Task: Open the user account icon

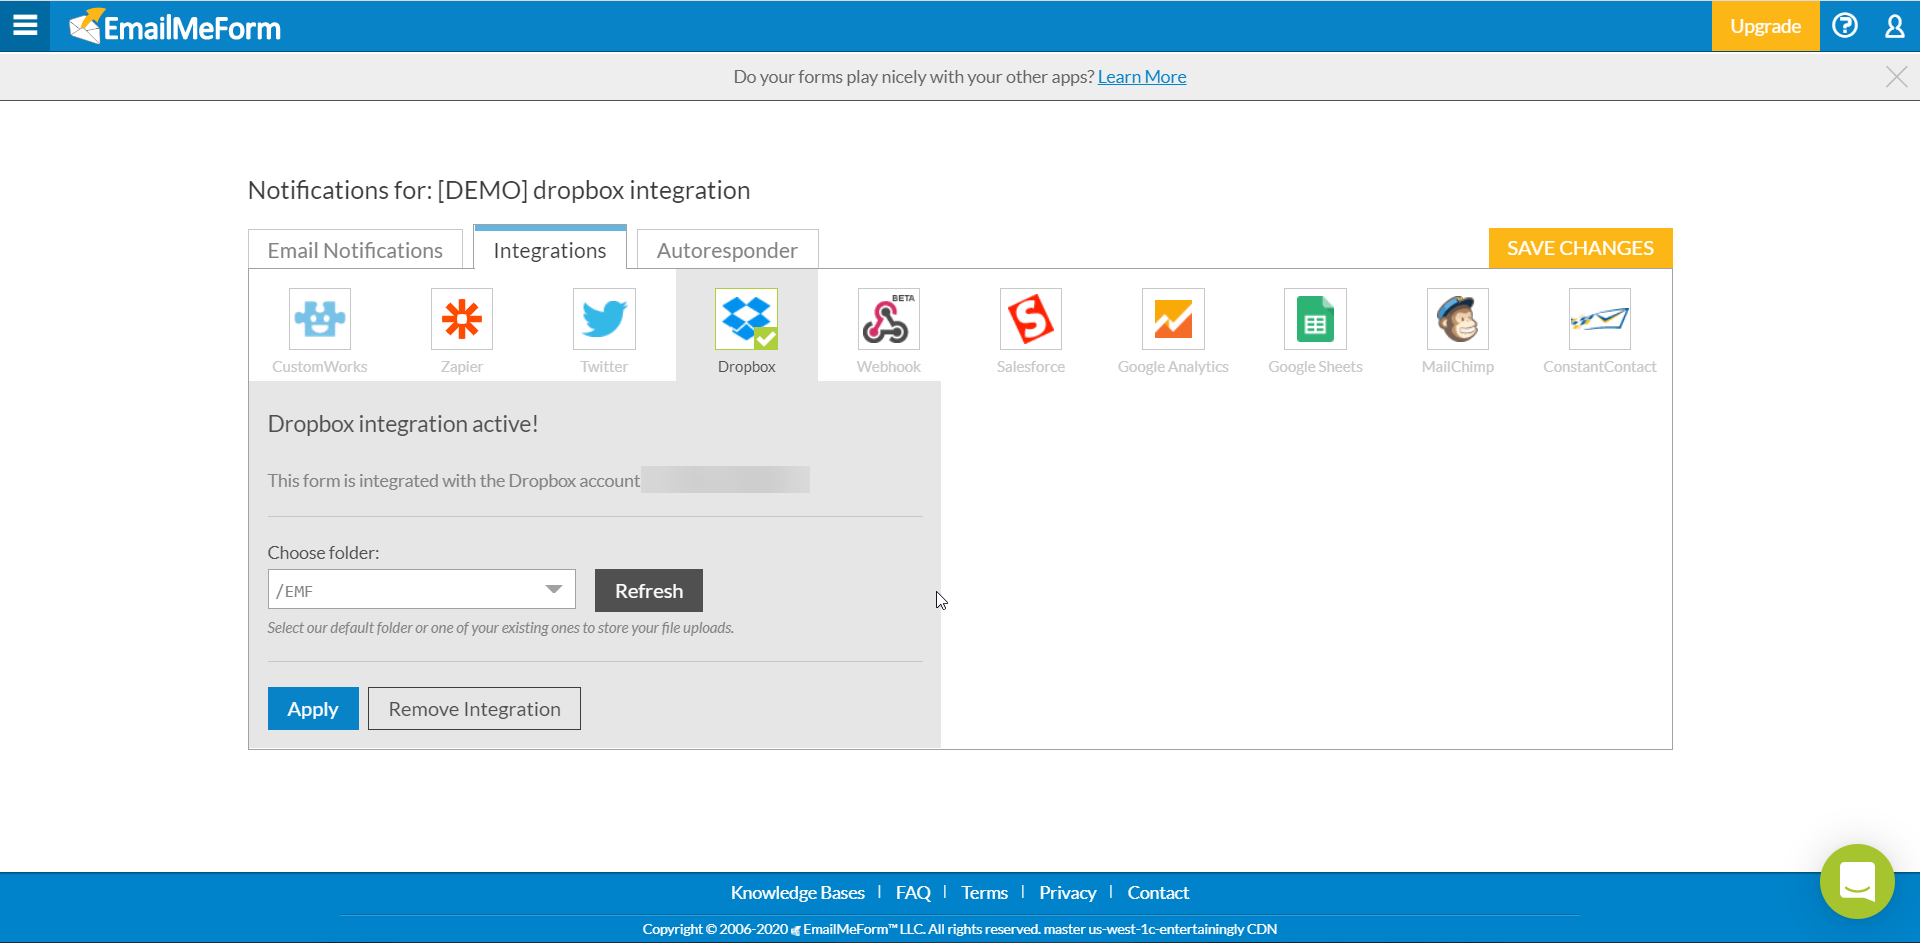Action: pos(1894,26)
